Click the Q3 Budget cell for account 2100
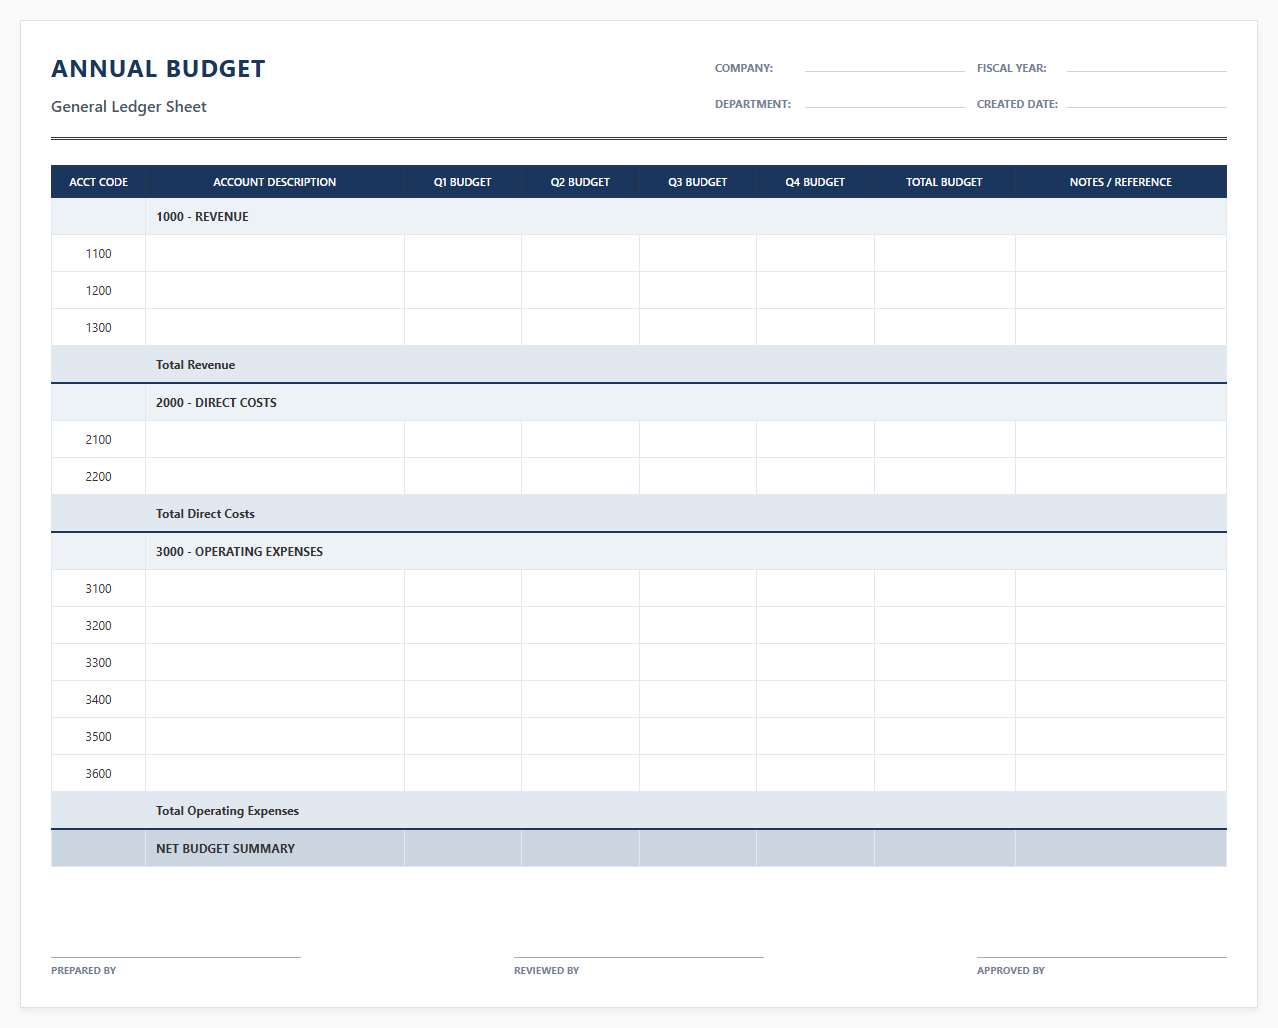The height and width of the screenshot is (1028, 1278). click(698, 440)
